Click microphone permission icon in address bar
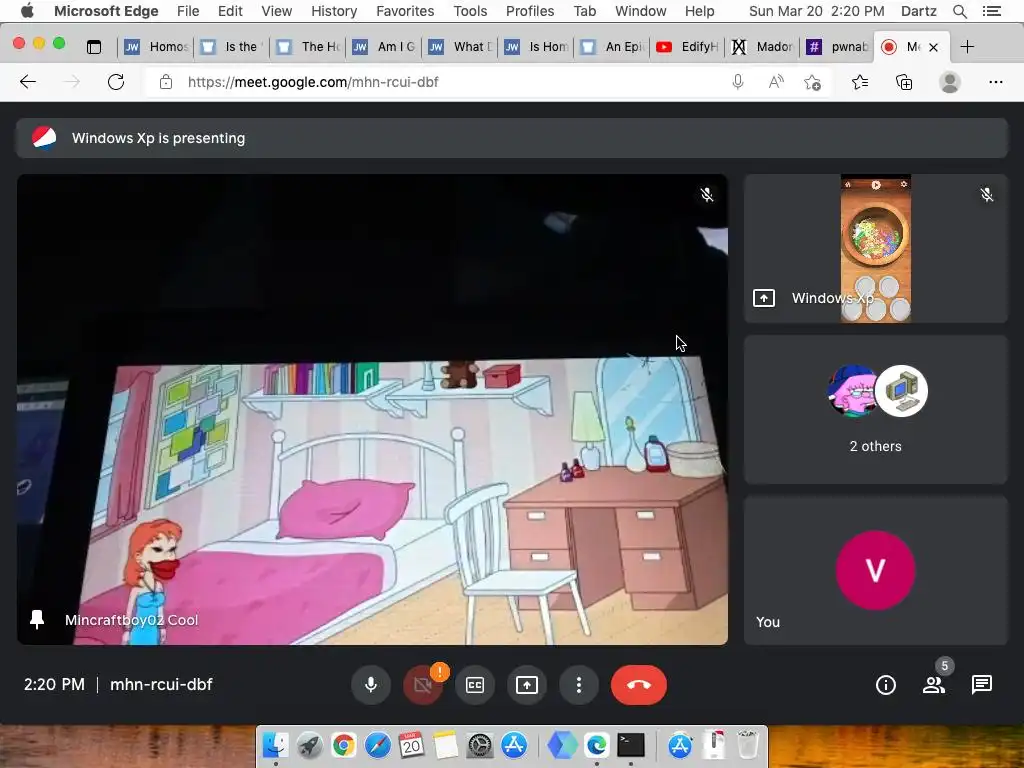Image resolution: width=1024 pixels, height=768 pixels. pos(738,82)
